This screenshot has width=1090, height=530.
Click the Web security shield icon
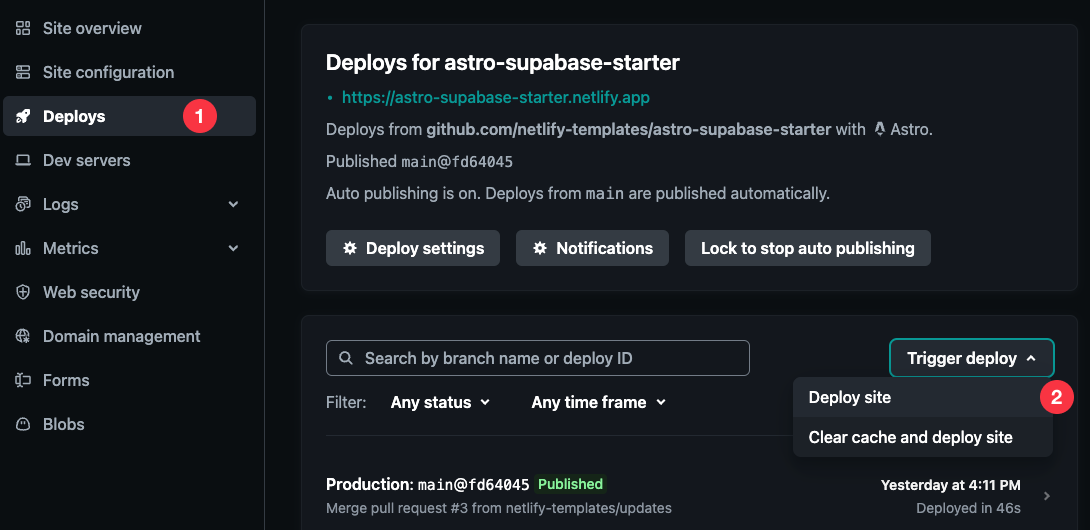point(23,292)
